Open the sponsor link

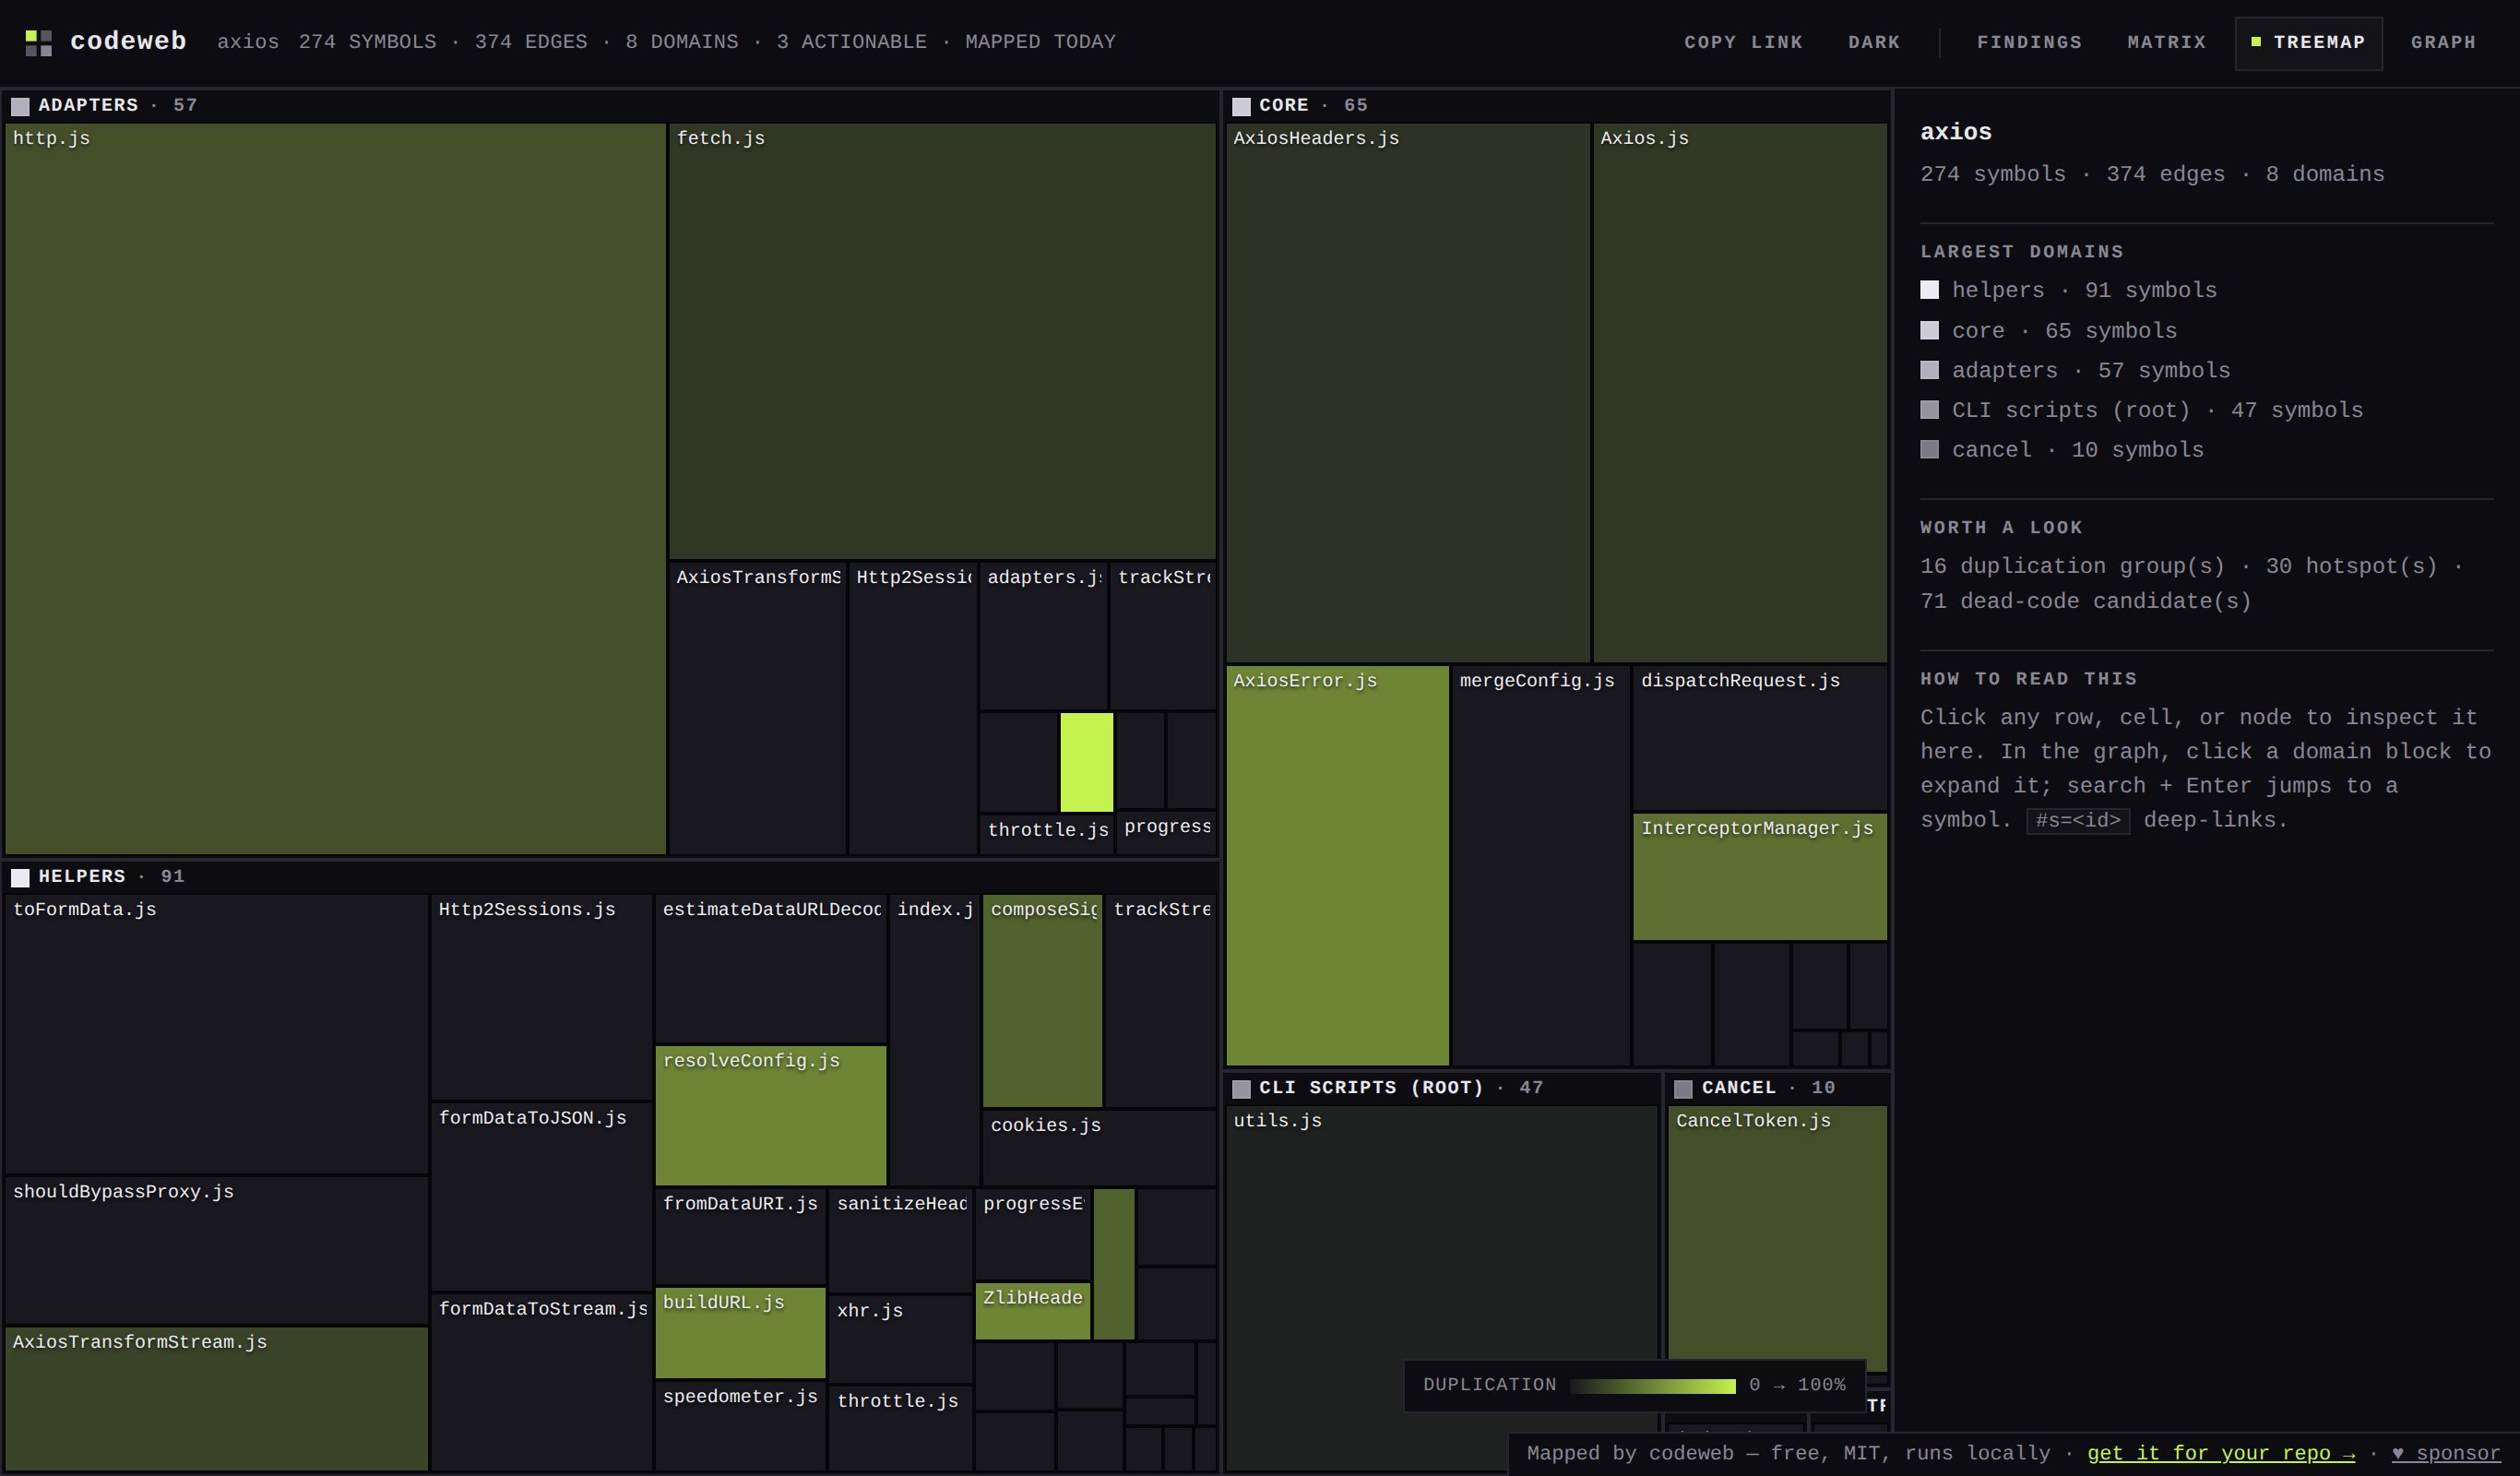coord(2445,1453)
